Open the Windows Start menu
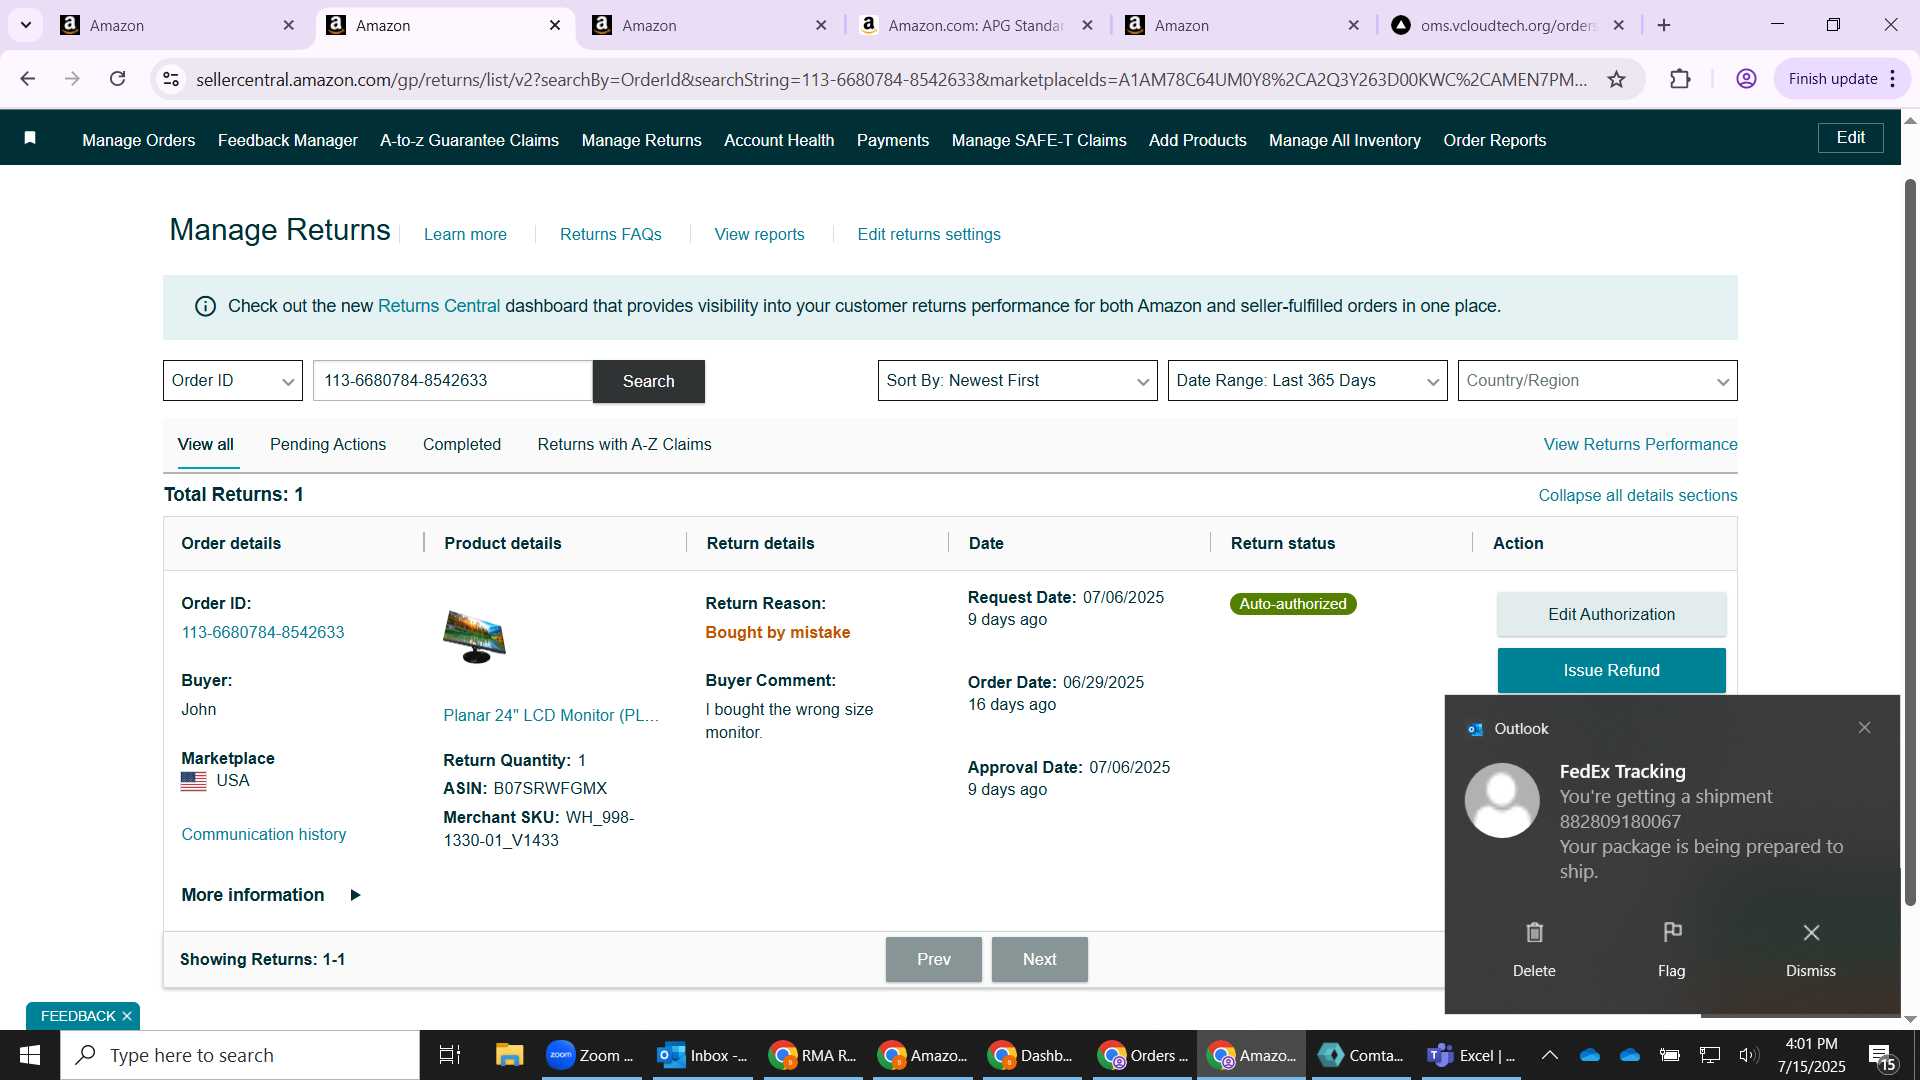Image resolution: width=1920 pixels, height=1080 pixels. (29, 1055)
